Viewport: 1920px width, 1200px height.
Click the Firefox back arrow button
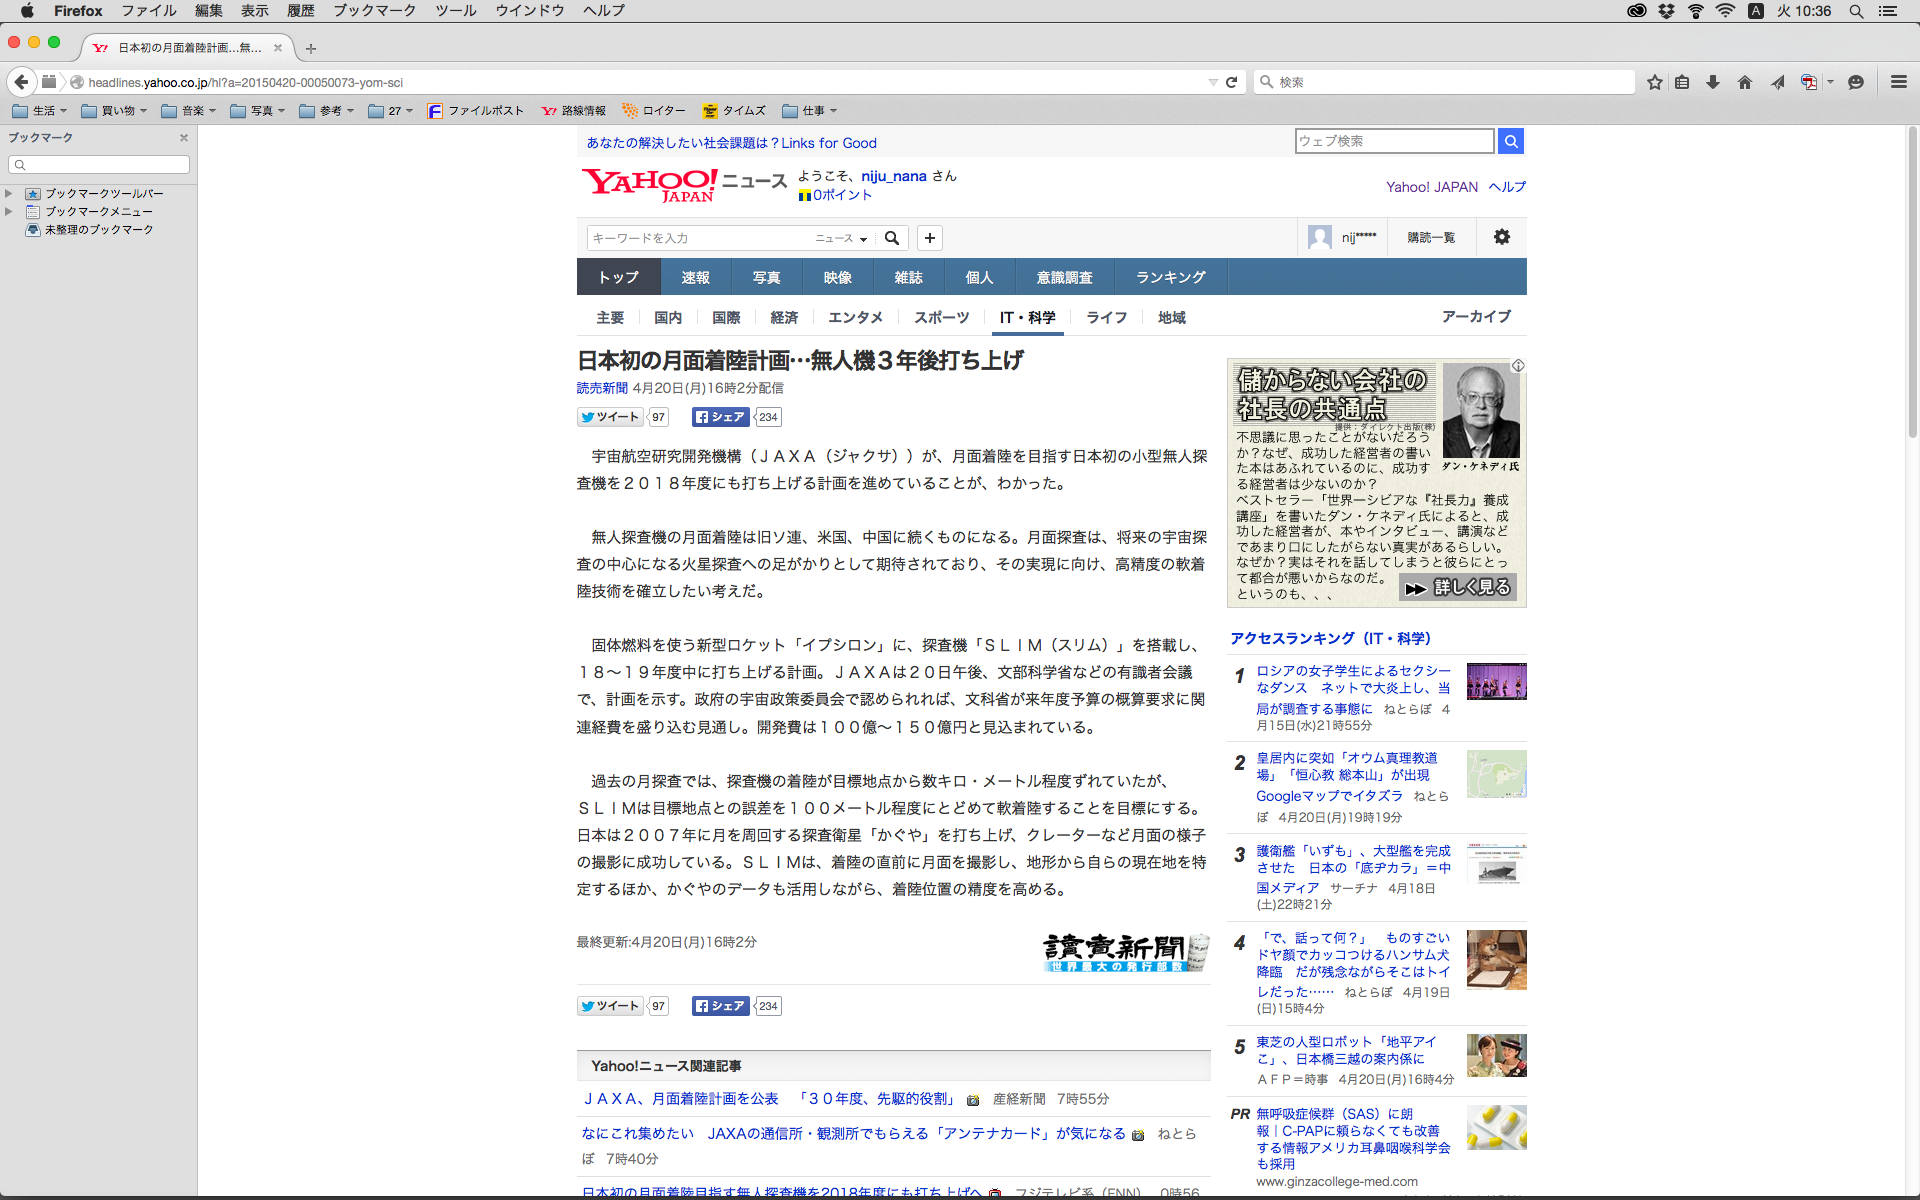(21, 82)
